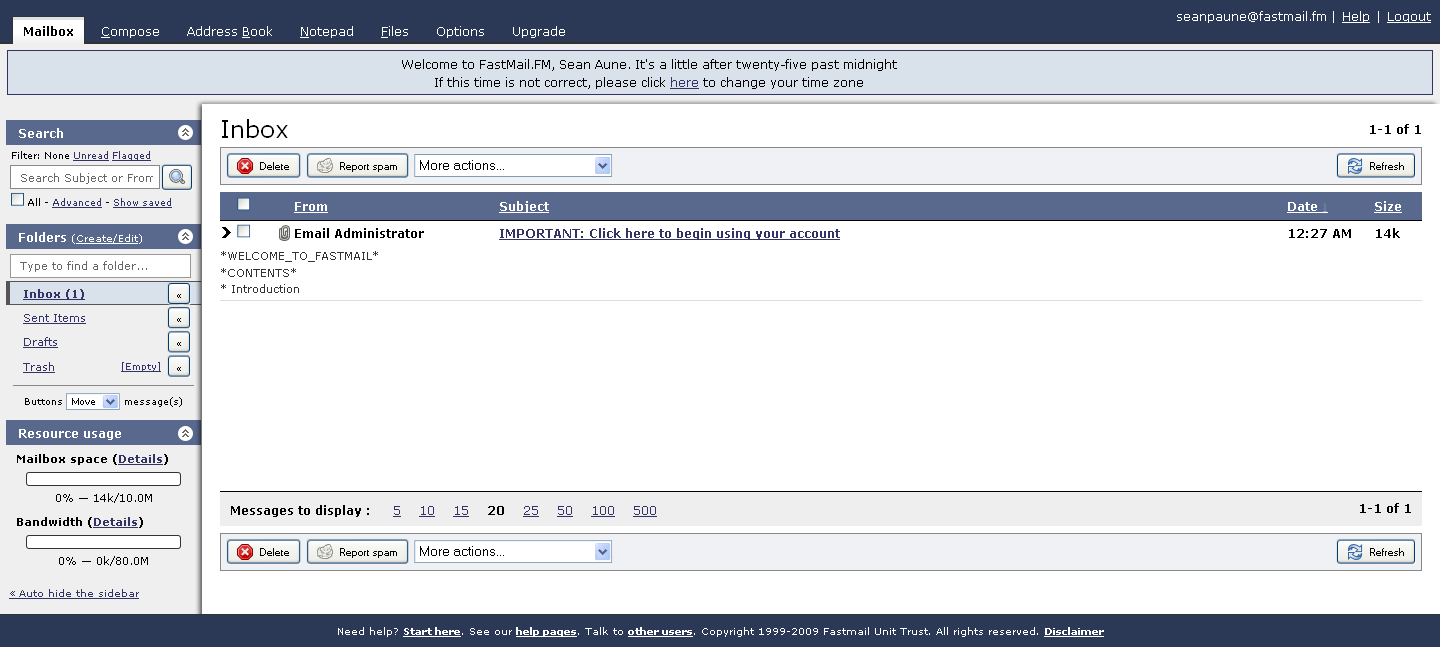Open the Trash folder

(x=39, y=367)
